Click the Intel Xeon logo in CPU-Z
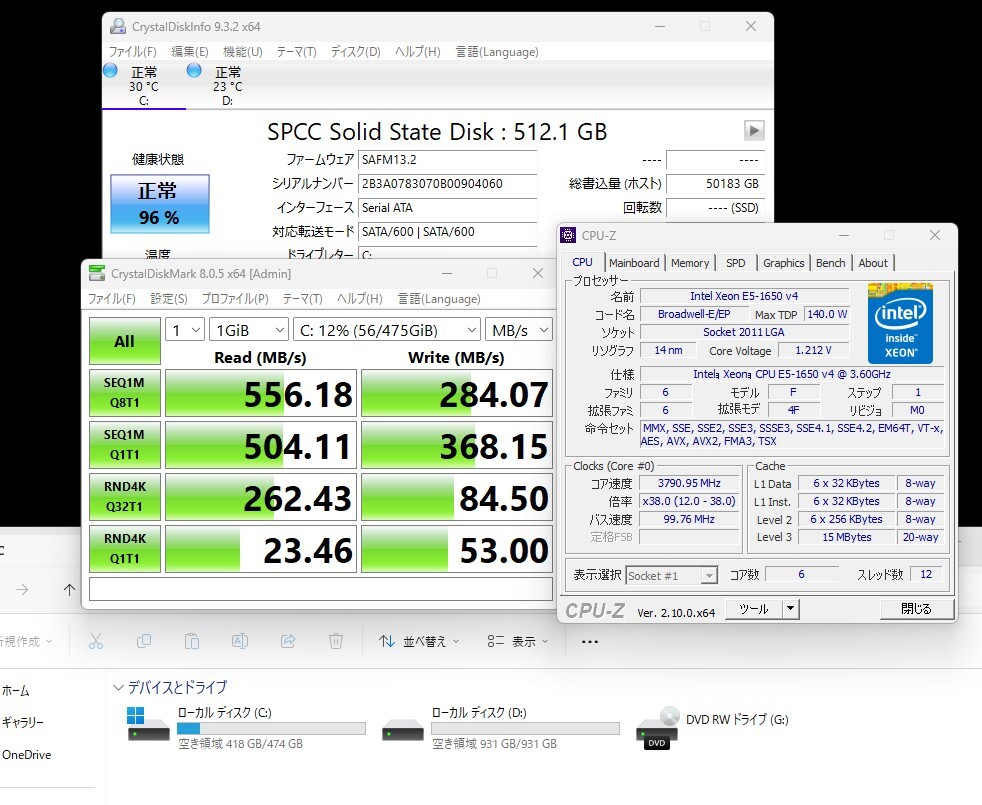Viewport: 982px width, 805px height. click(x=900, y=323)
